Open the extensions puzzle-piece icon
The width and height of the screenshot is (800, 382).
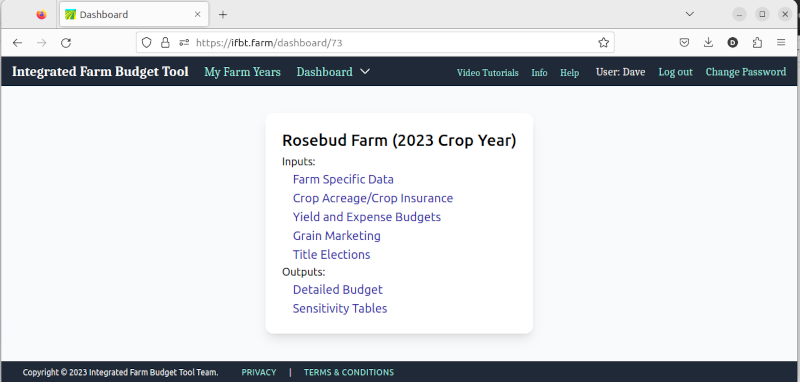click(757, 43)
